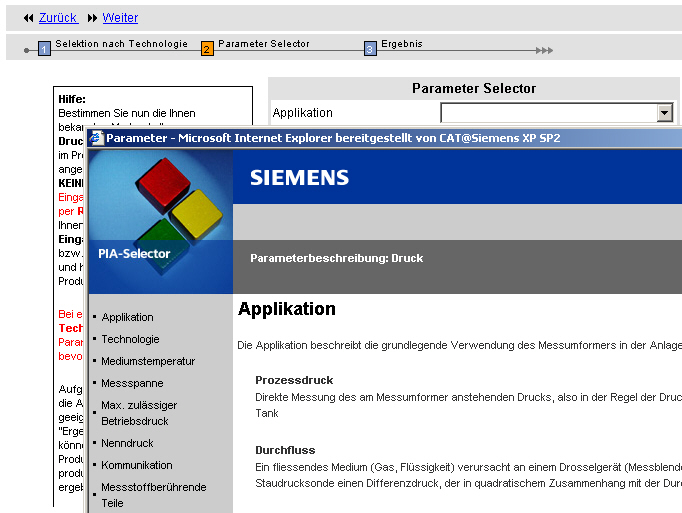Open Messstoffberührende Teile sidebar entry
682x513 pixels.
coord(154,495)
